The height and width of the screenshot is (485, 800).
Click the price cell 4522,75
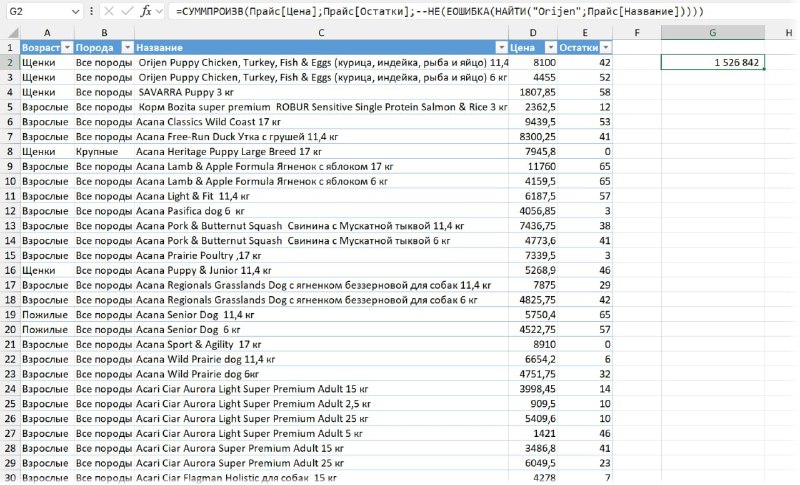[533, 329]
